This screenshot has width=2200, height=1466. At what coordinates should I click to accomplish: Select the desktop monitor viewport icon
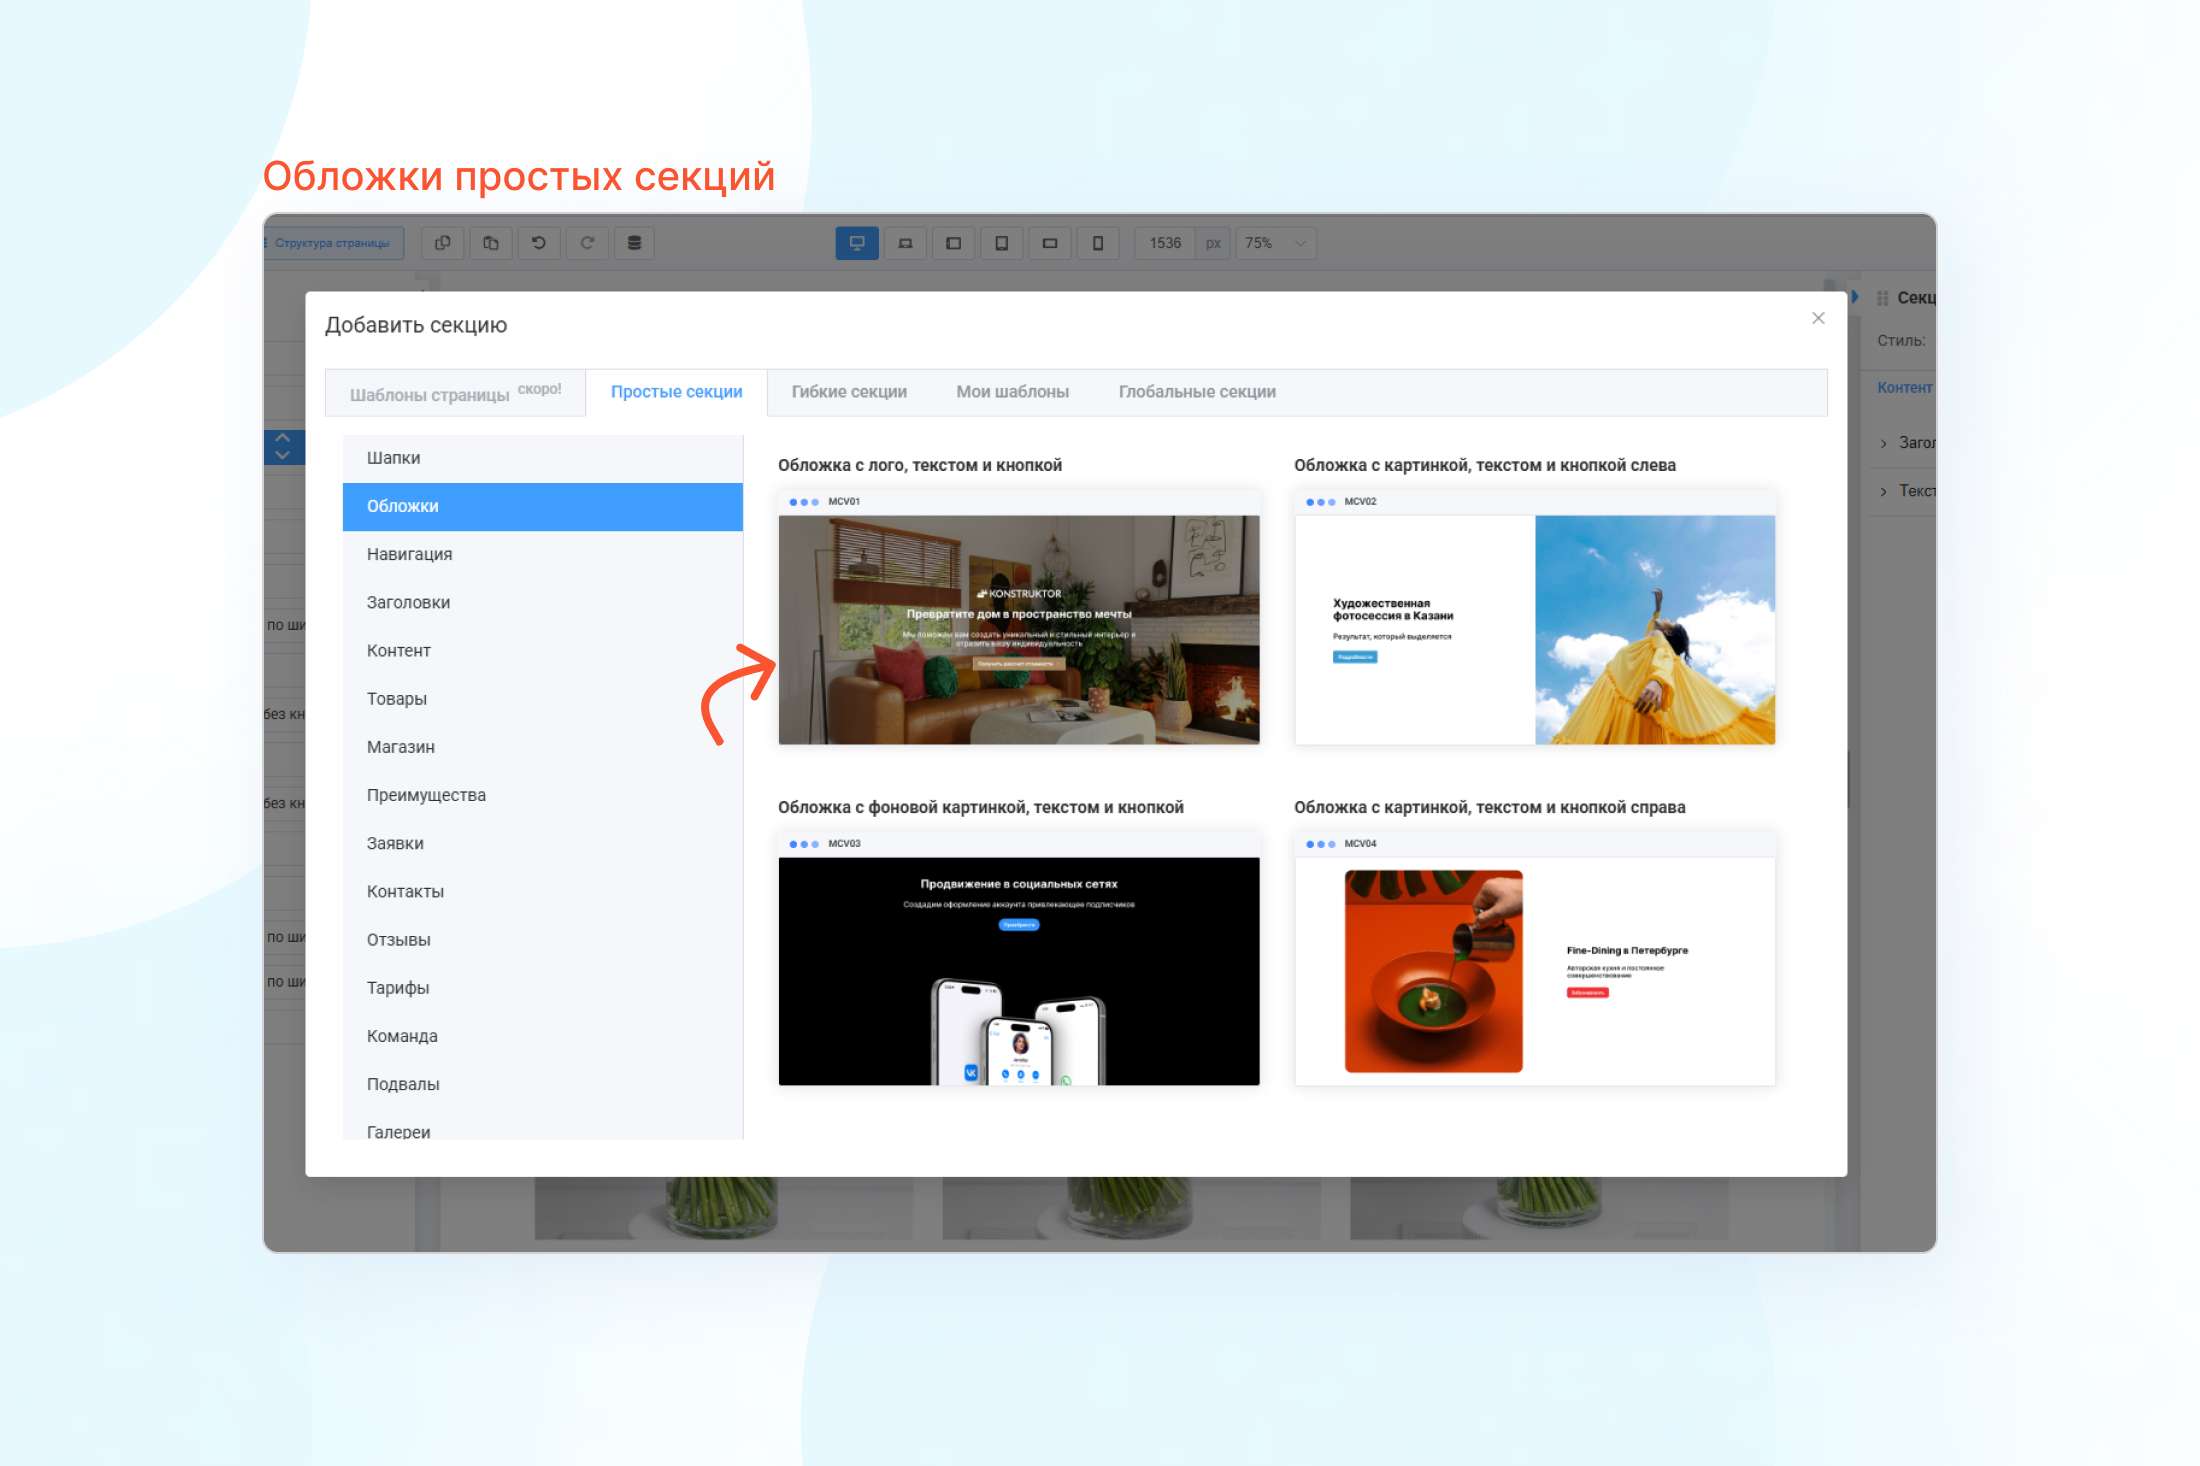[x=857, y=243]
